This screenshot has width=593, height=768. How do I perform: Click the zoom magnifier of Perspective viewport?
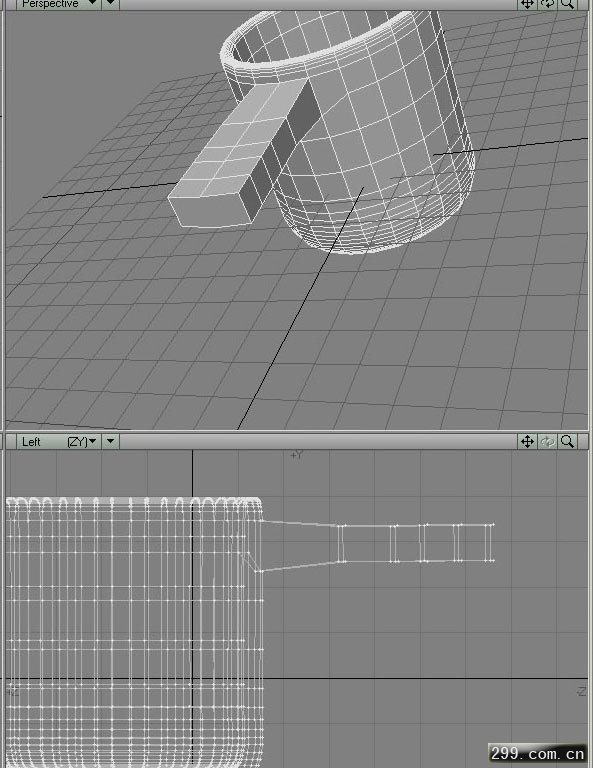pos(567,4)
